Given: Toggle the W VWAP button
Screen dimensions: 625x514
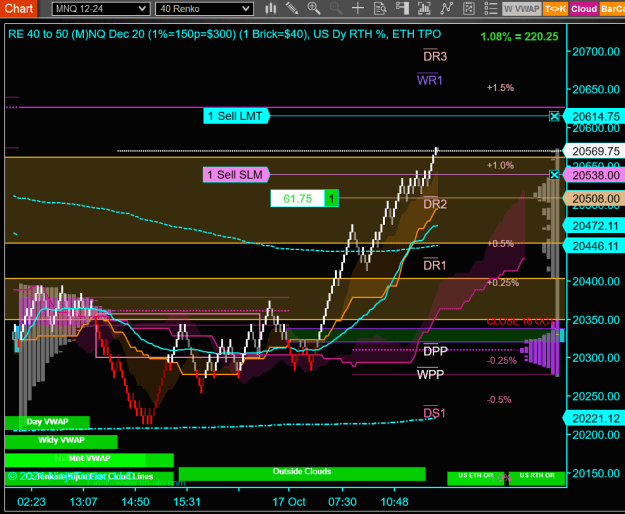Looking at the screenshot, I should tap(522, 9).
